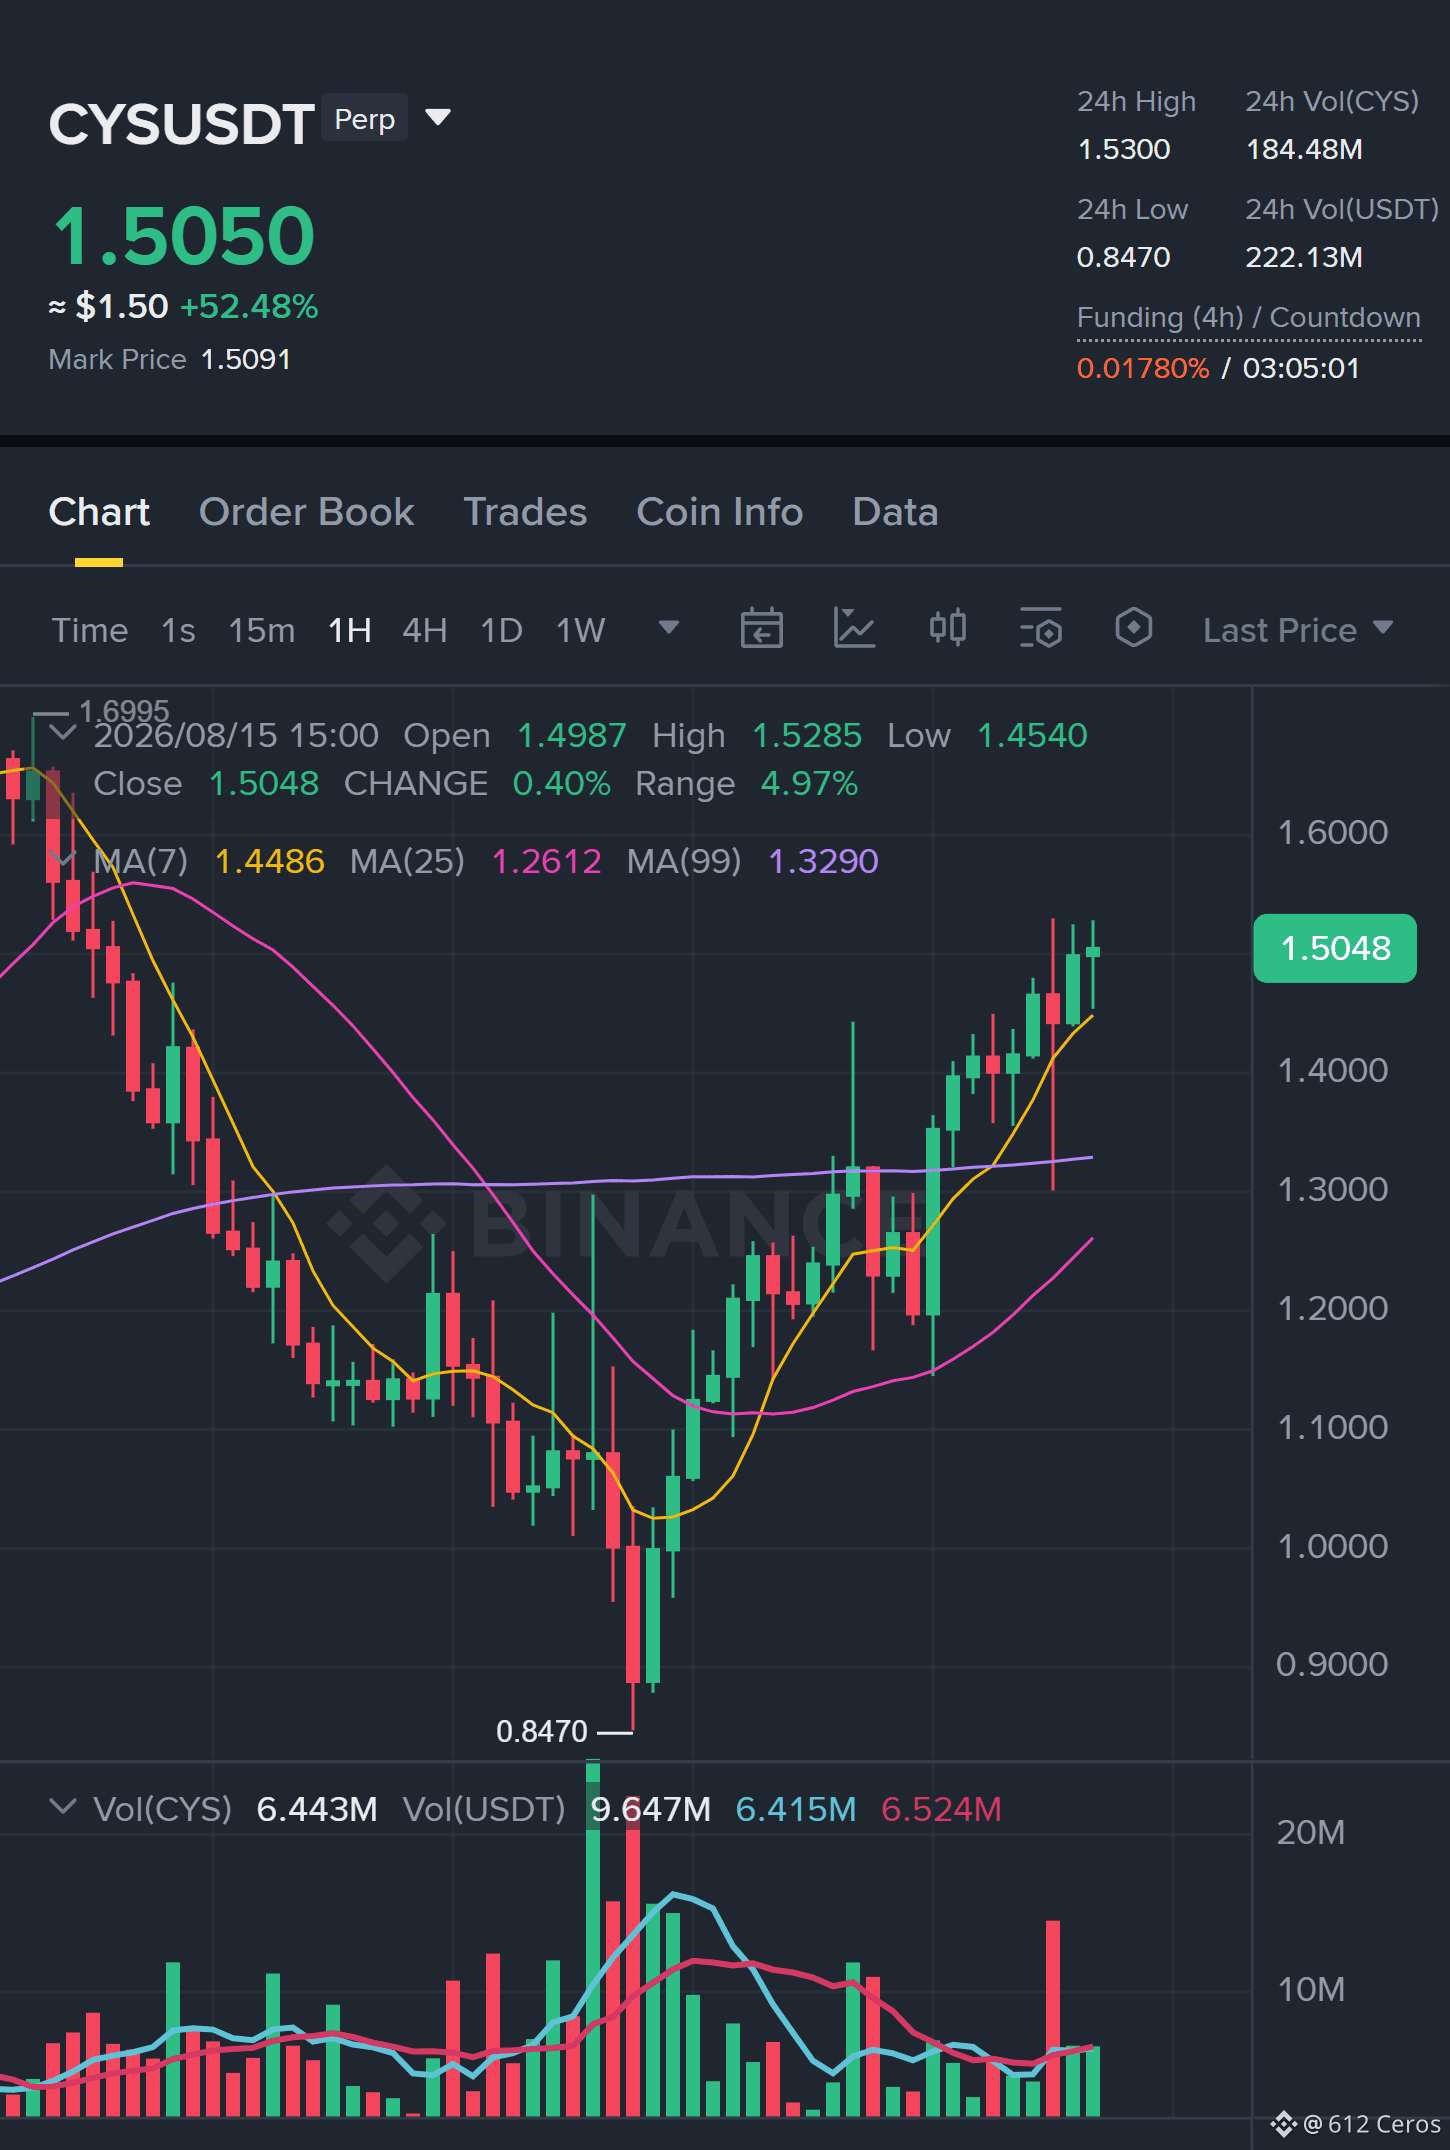Image resolution: width=1450 pixels, height=2150 pixels.
Task: Select the Time interval option
Action: click(90, 630)
